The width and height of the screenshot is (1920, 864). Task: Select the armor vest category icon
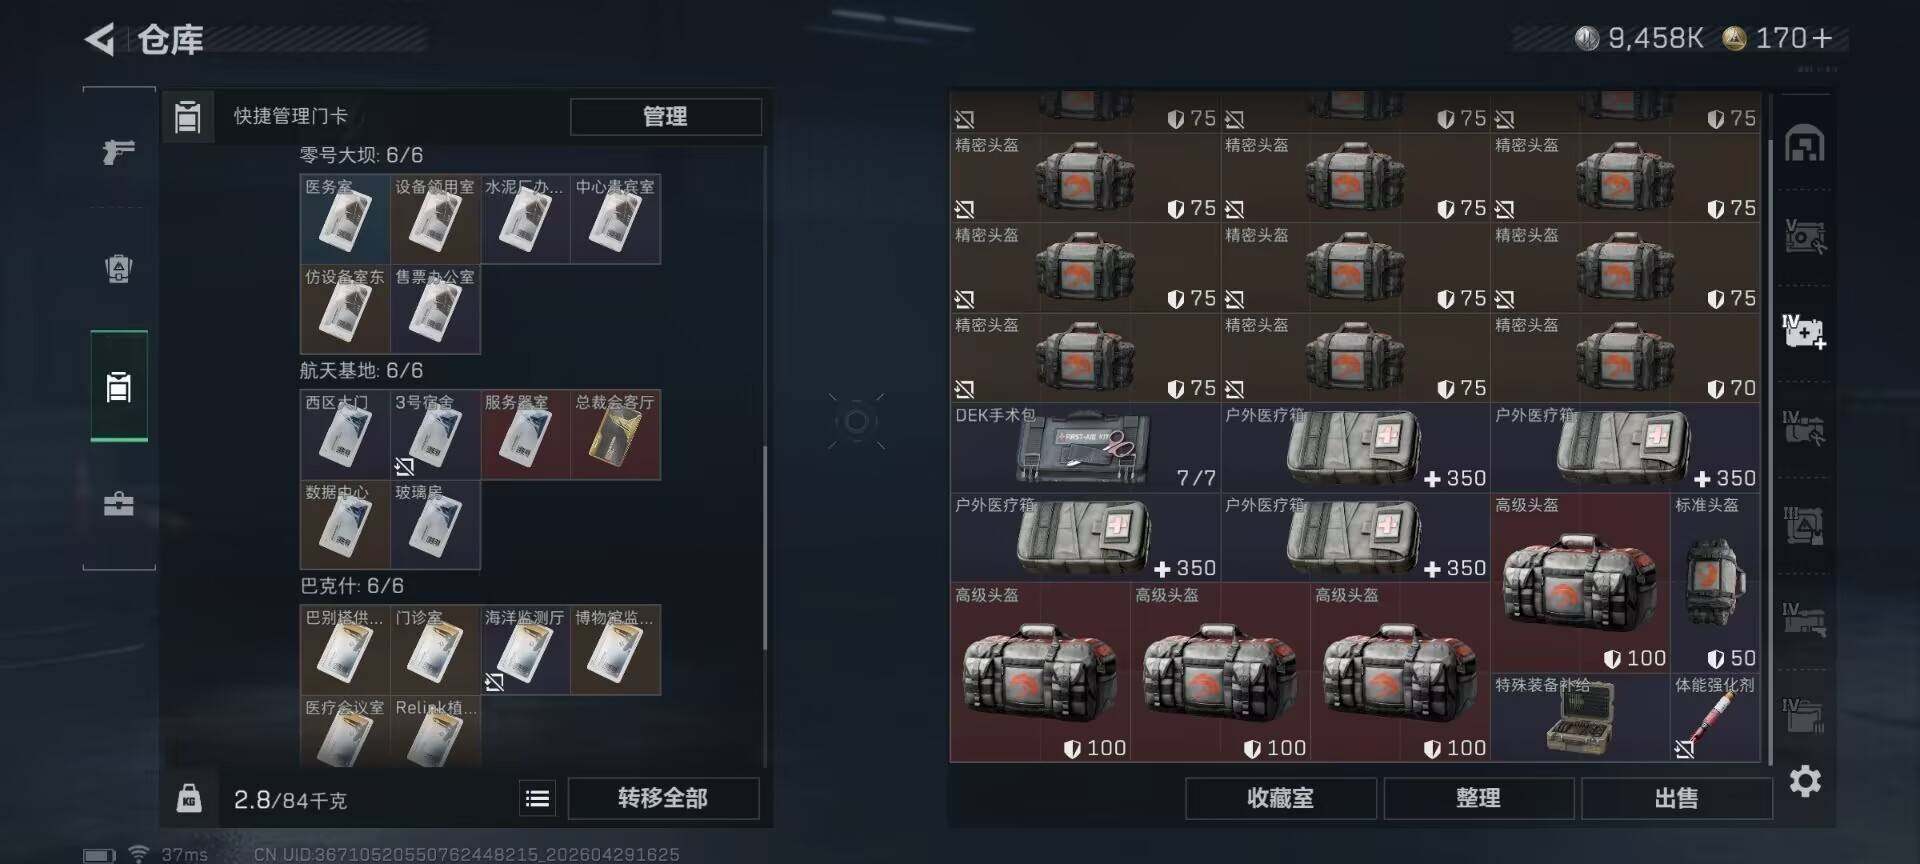[x=119, y=269]
